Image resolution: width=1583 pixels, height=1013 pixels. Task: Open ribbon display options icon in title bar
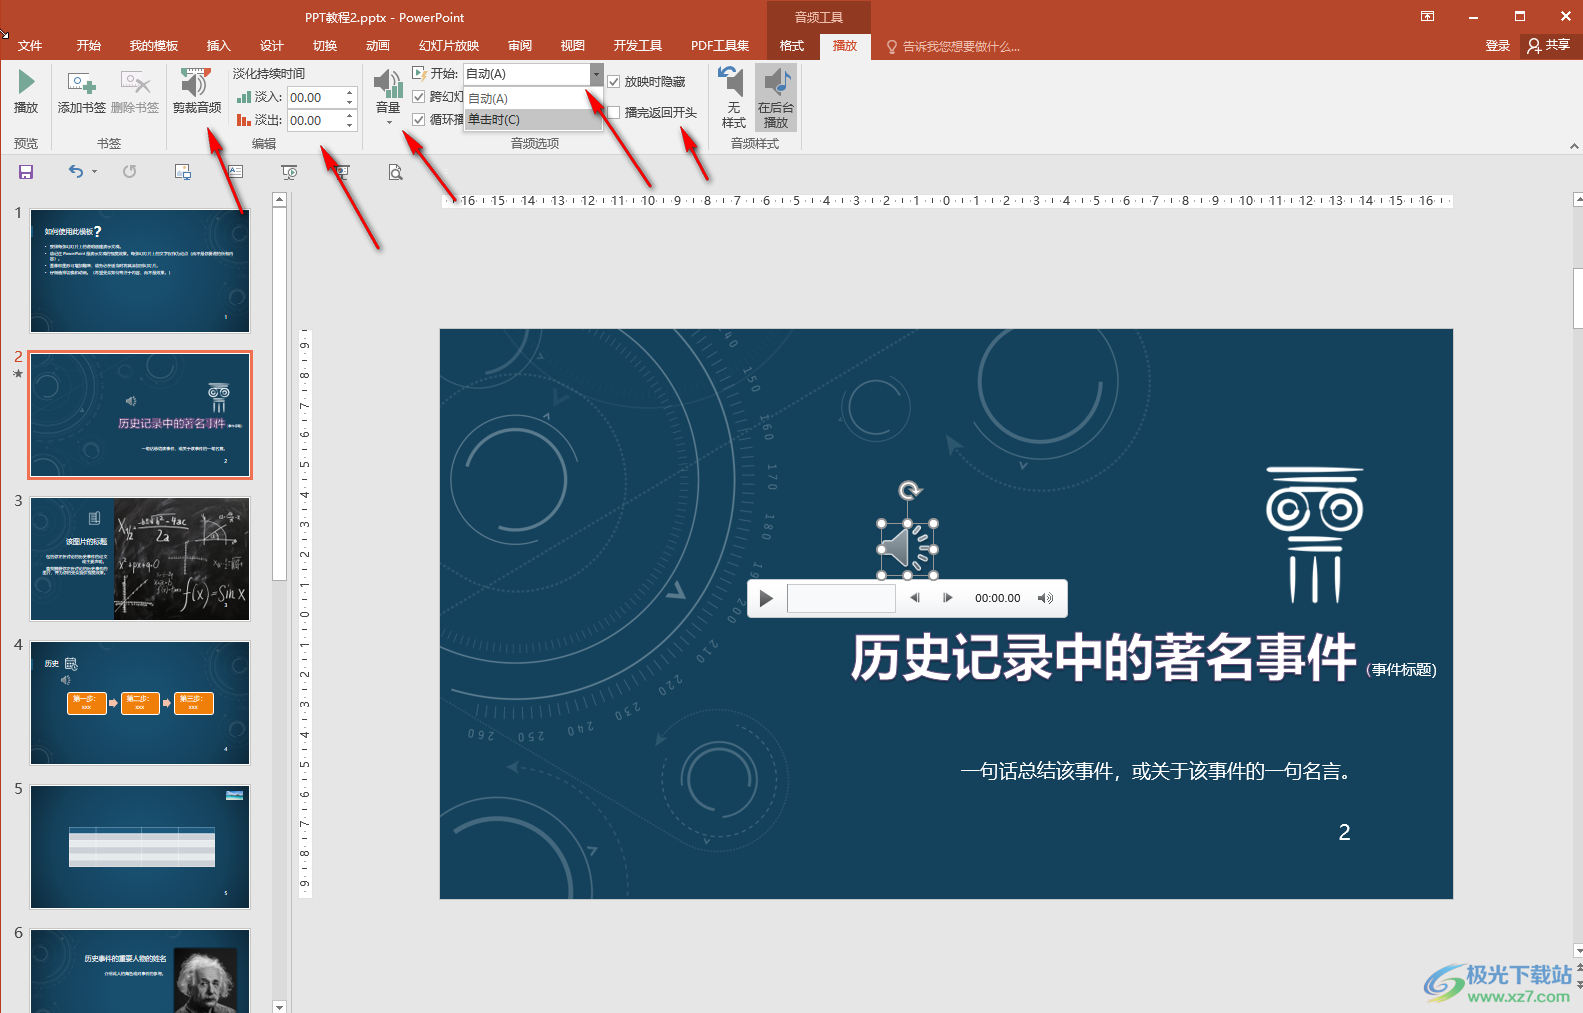pos(1427,17)
